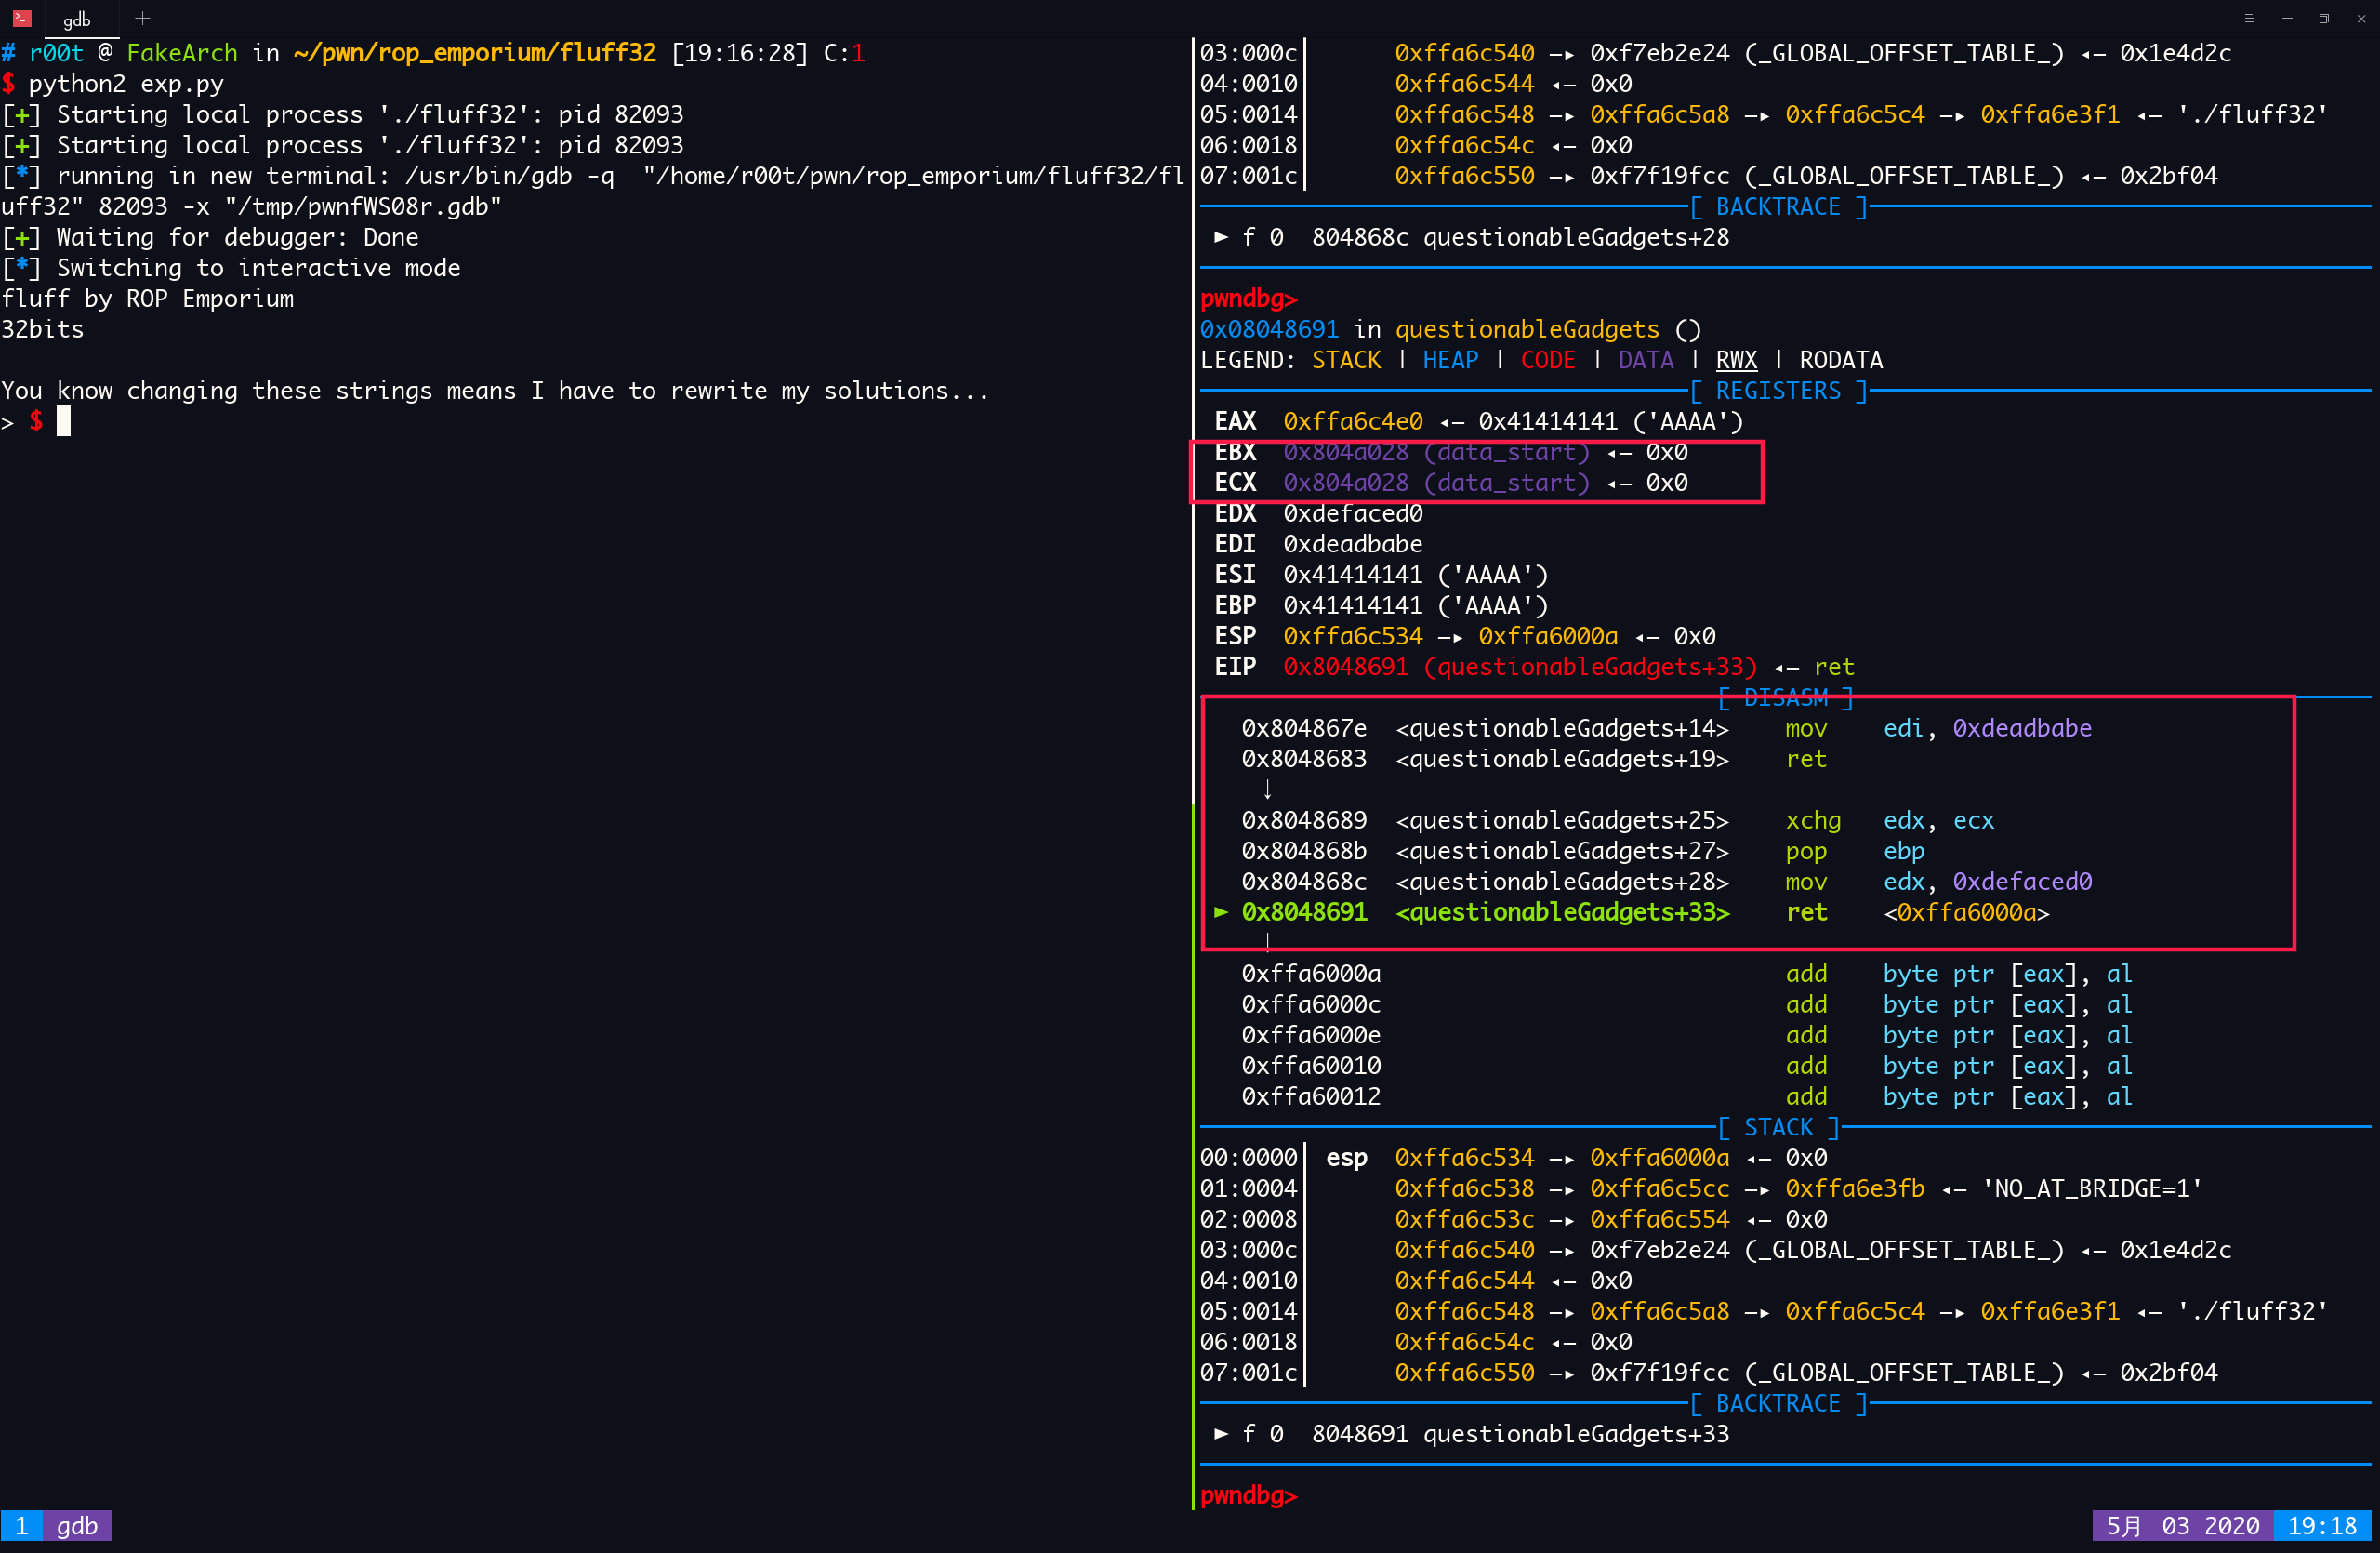Click the tmux window 'gdb' in status bar

click(77, 1525)
